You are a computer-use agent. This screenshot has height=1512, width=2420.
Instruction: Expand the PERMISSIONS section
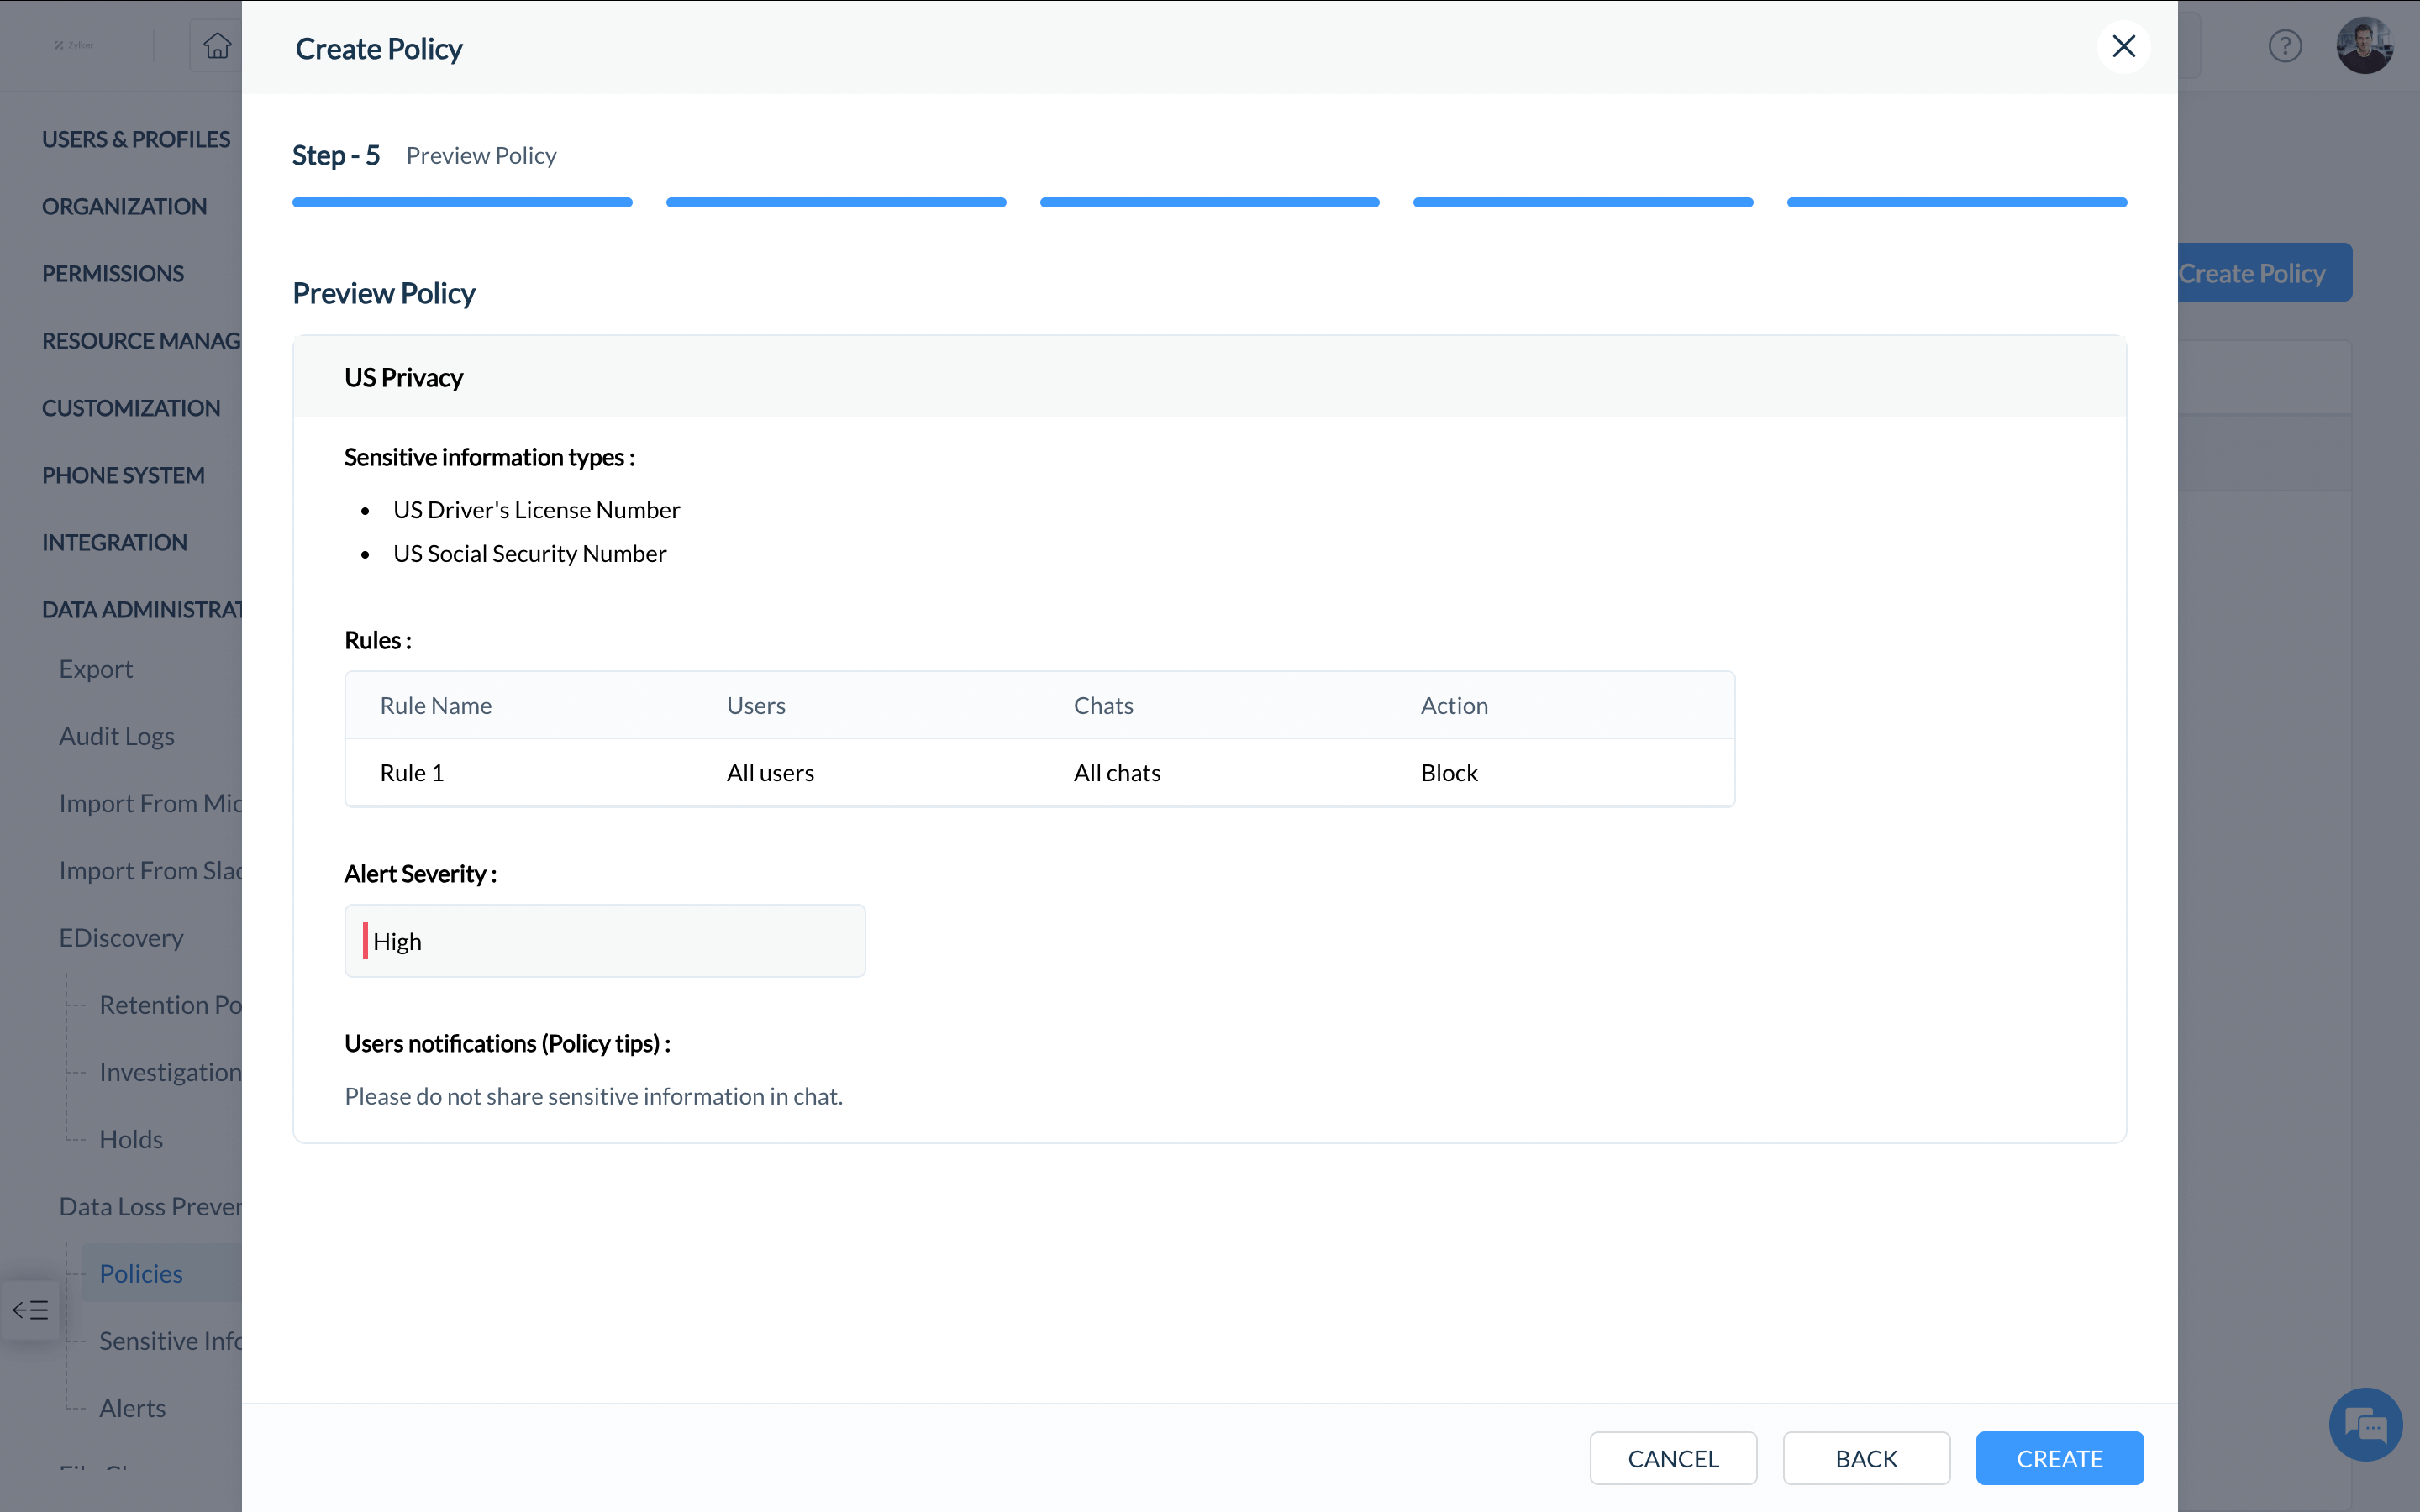click(113, 273)
